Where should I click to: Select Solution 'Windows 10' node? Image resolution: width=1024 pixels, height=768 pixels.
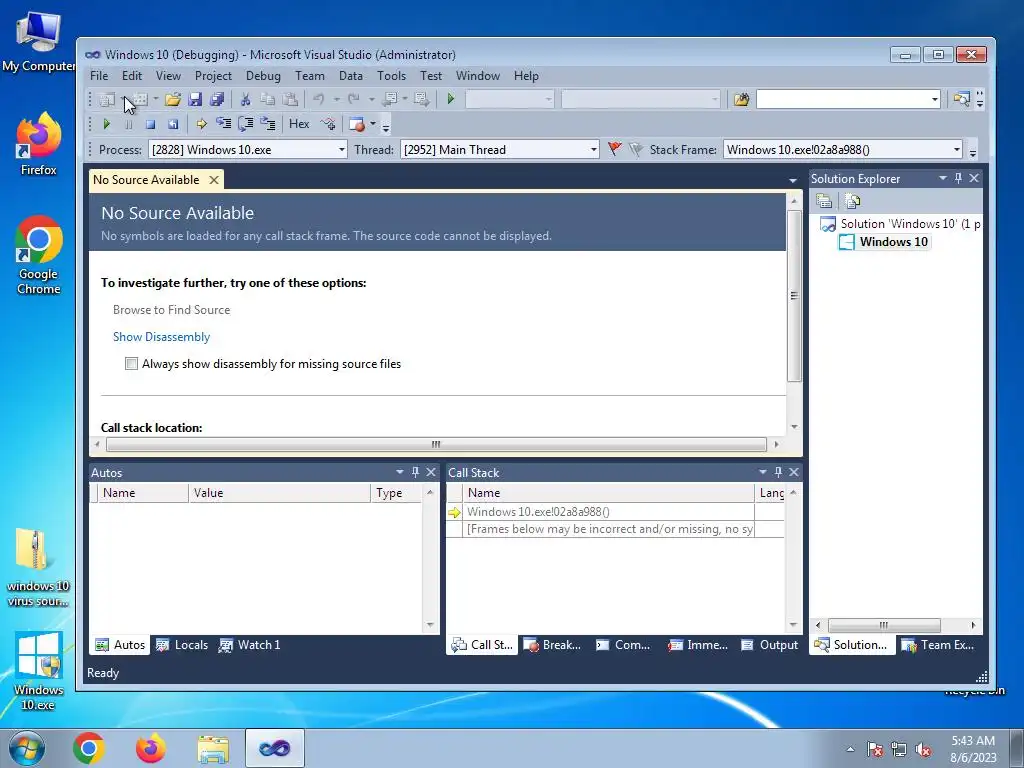910,224
